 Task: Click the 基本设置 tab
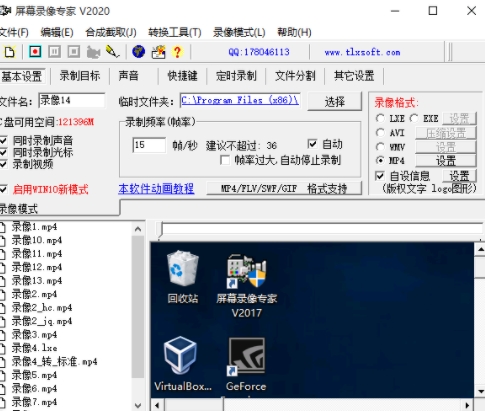coord(22,76)
